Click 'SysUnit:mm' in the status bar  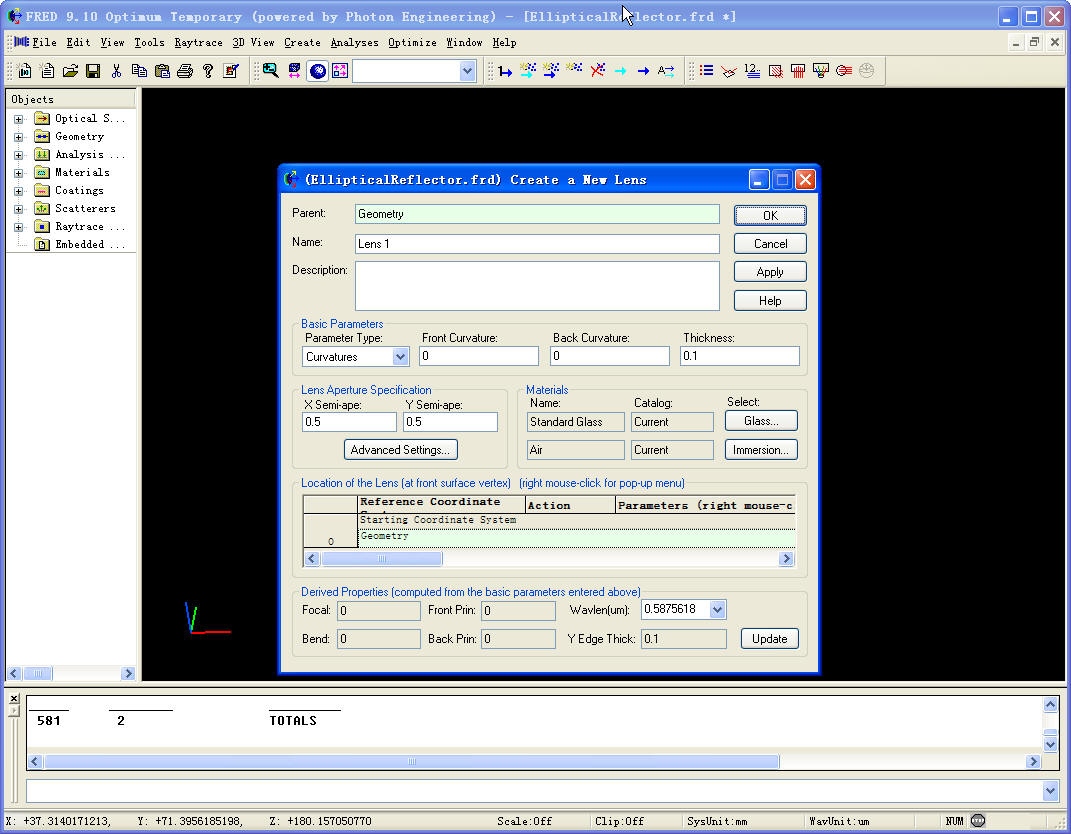716,821
